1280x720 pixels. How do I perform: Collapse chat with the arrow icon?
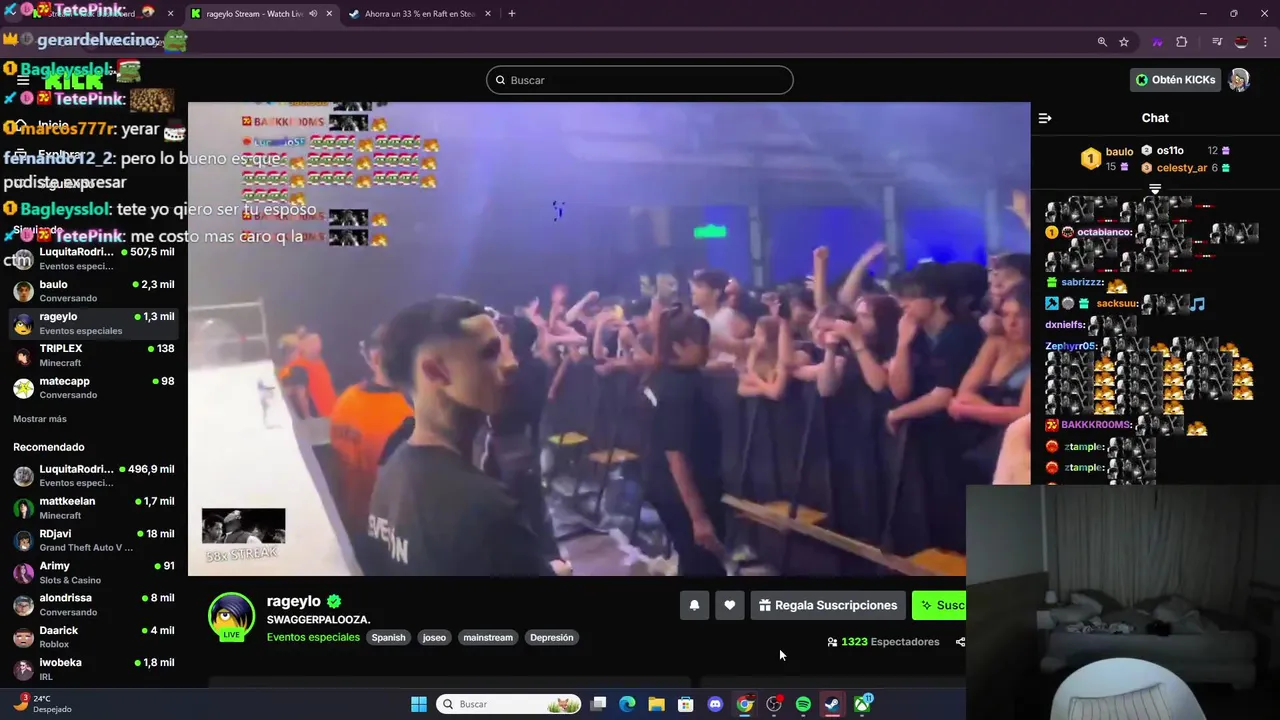tap(1045, 118)
